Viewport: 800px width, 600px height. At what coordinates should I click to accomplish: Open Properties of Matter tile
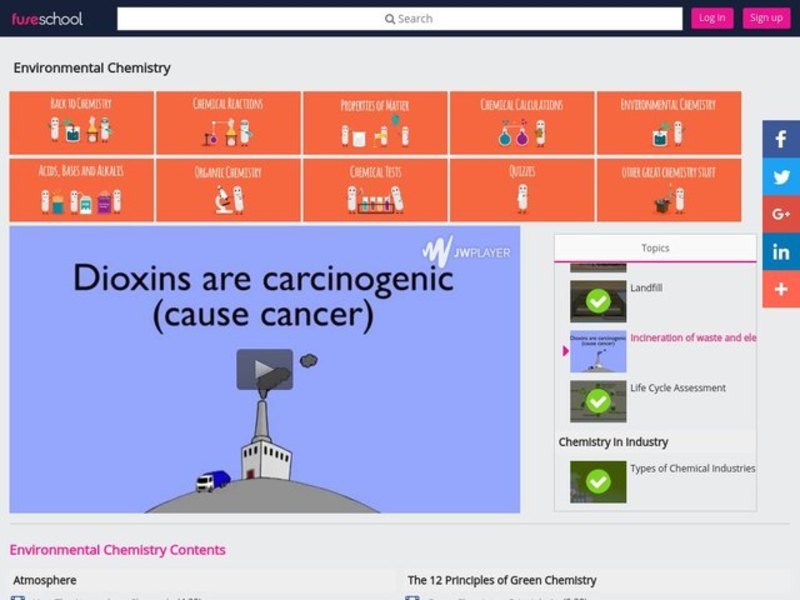[x=375, y=123]
